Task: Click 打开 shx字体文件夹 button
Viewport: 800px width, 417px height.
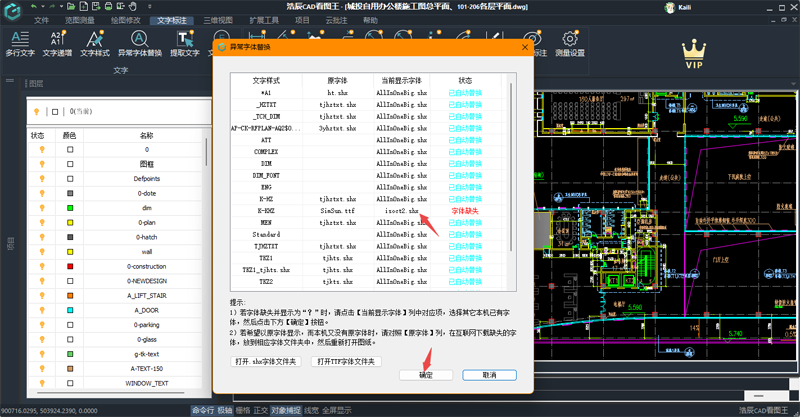Action: pos(267,361)
